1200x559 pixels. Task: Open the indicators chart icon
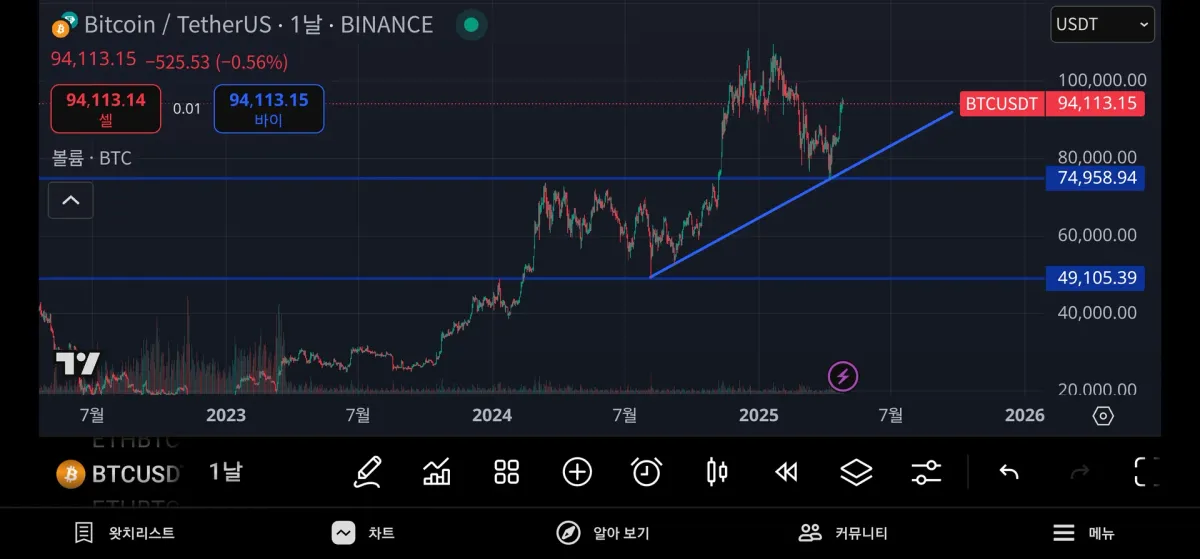[x=437, y=472]
